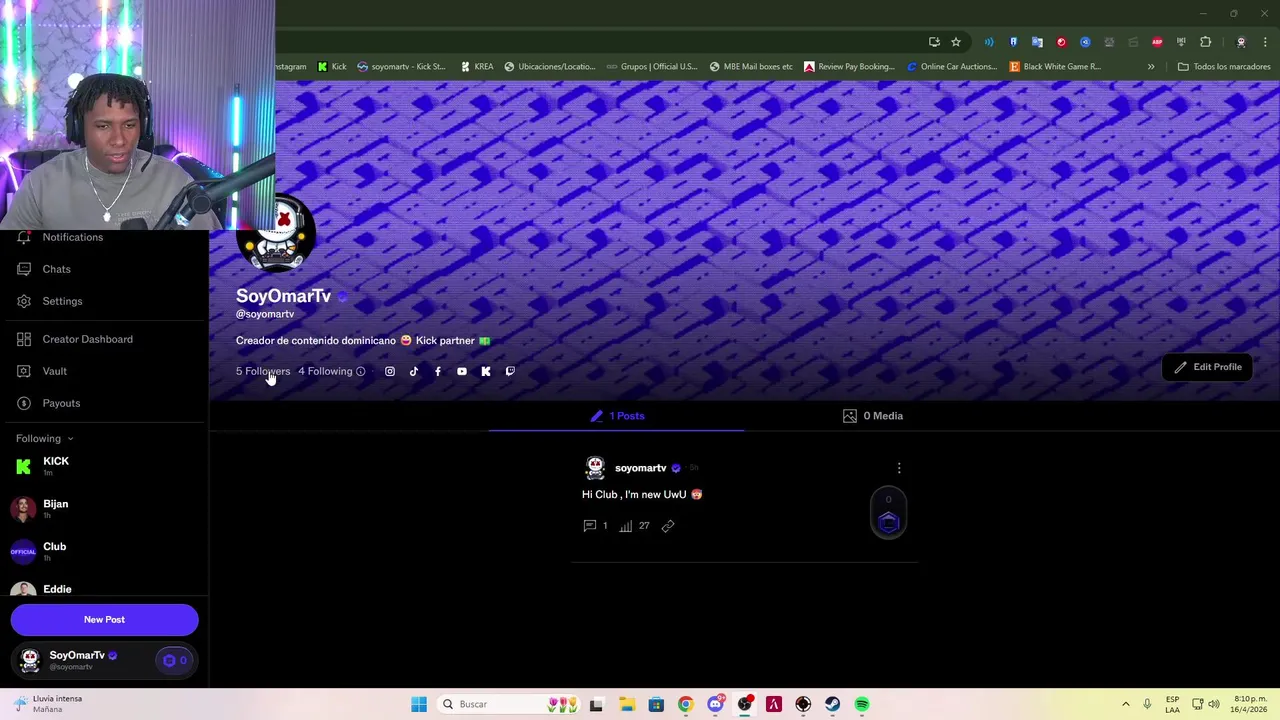1280x720 pixels.
Task: Show more bookmarks with the chevron
Action: coord(1151,67)
